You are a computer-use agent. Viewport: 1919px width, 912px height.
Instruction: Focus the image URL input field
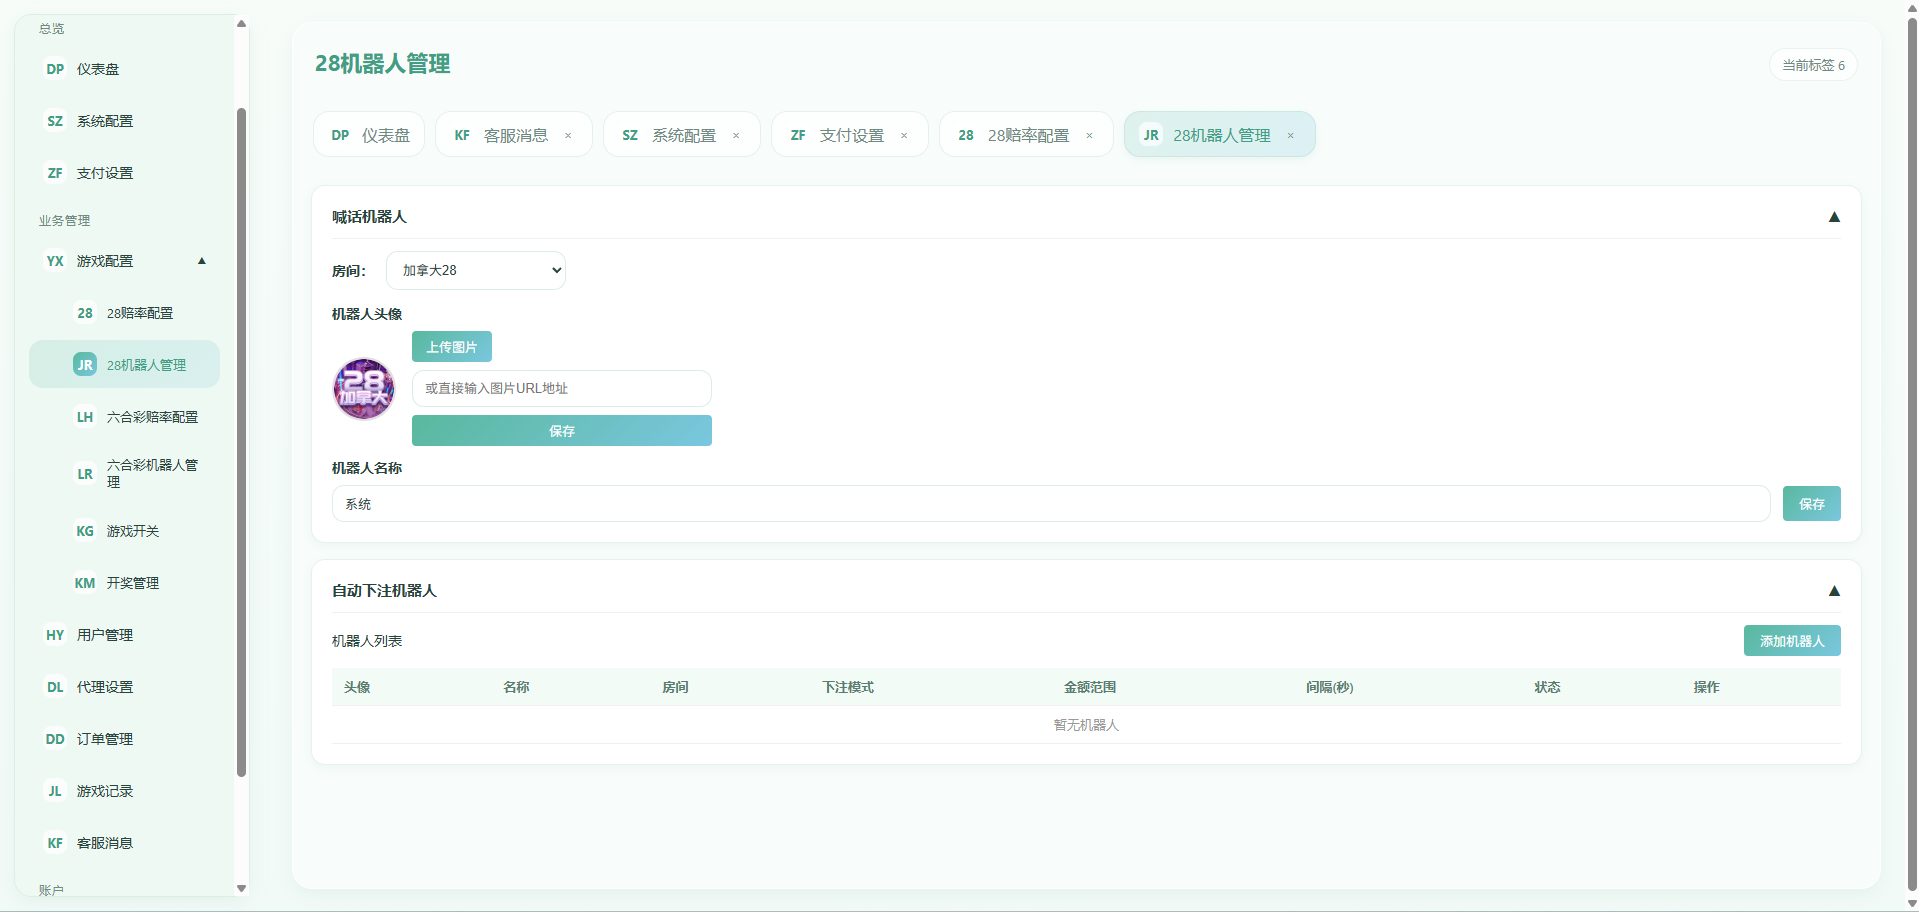562,388
